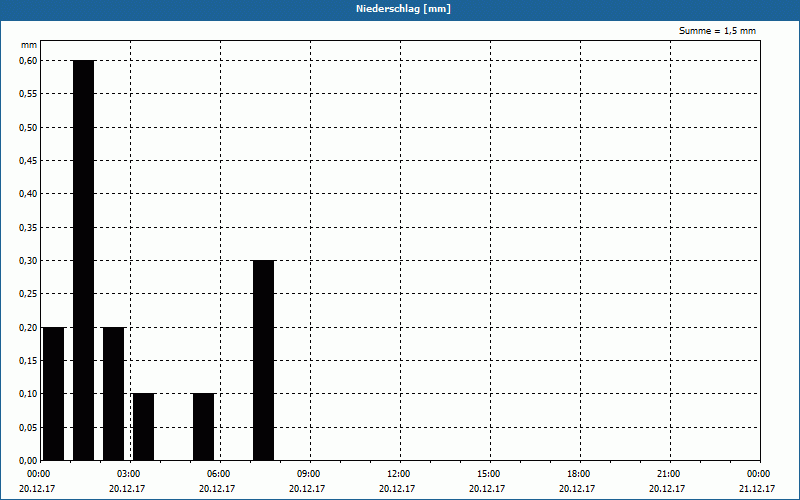Click the 20.12.17 date under 18:00
Image resolution: width=800 pixels, height=500 pixels.
[x=578, y=488]
